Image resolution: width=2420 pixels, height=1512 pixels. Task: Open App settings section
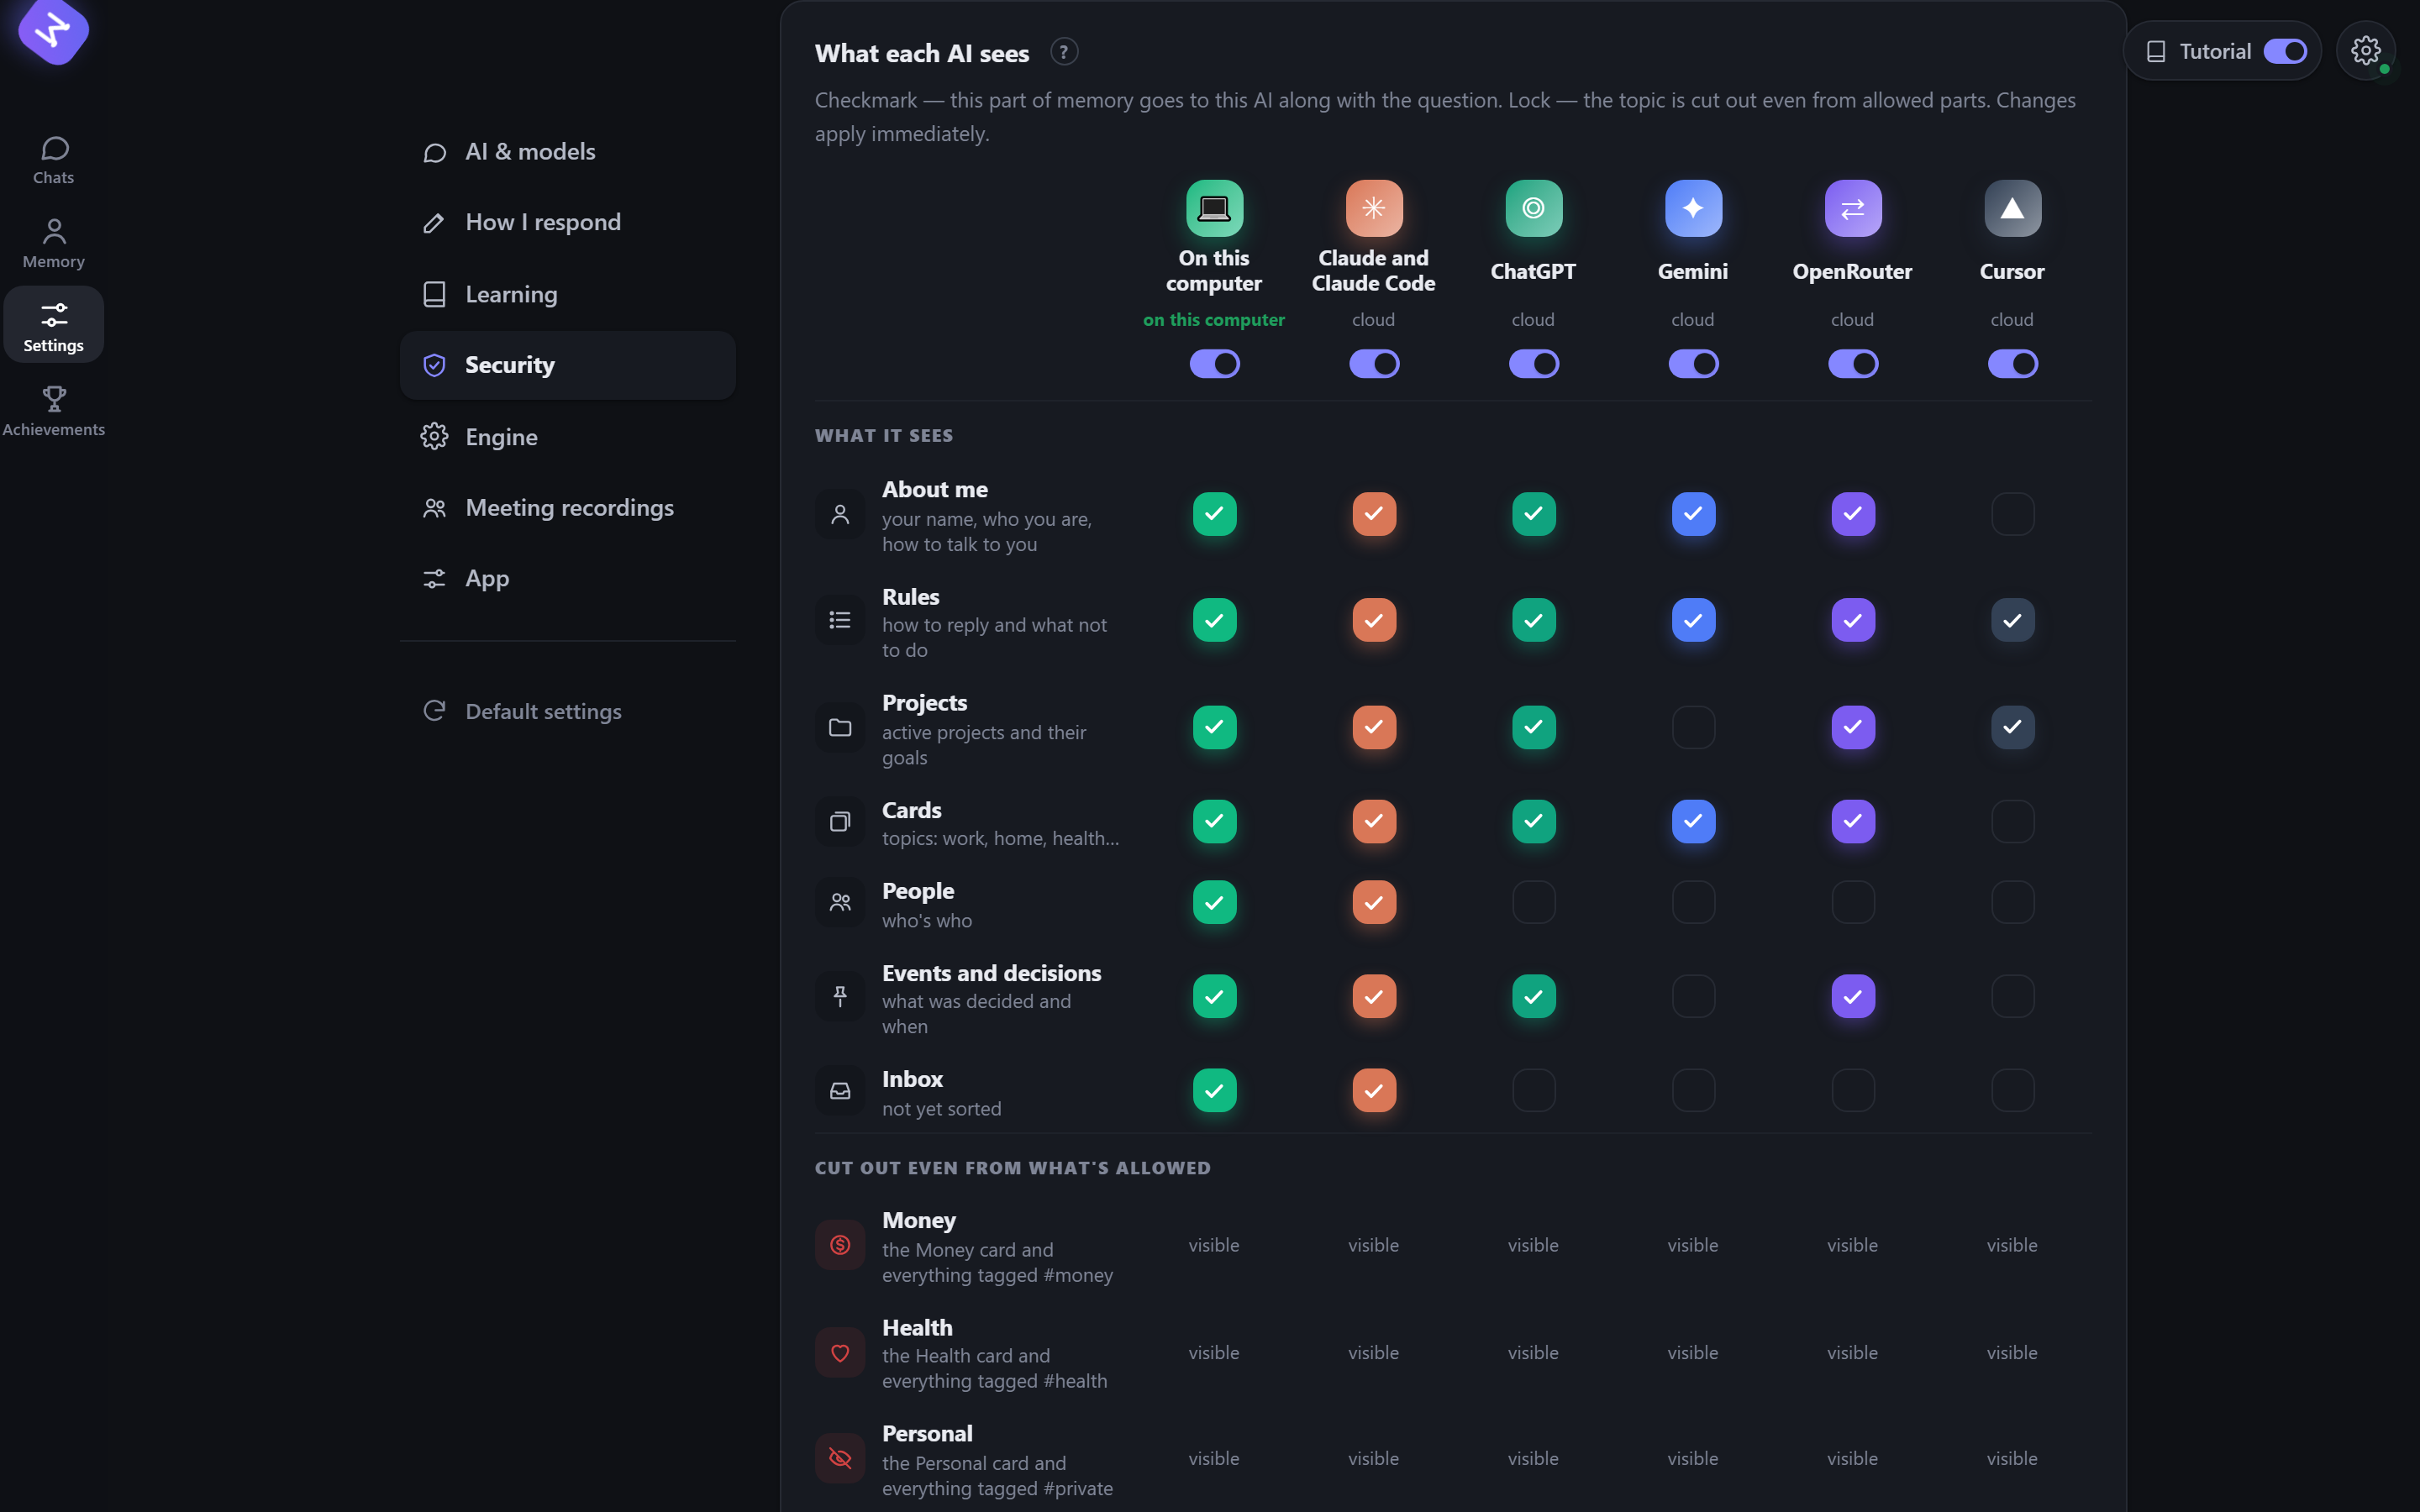tap(567, 579)
